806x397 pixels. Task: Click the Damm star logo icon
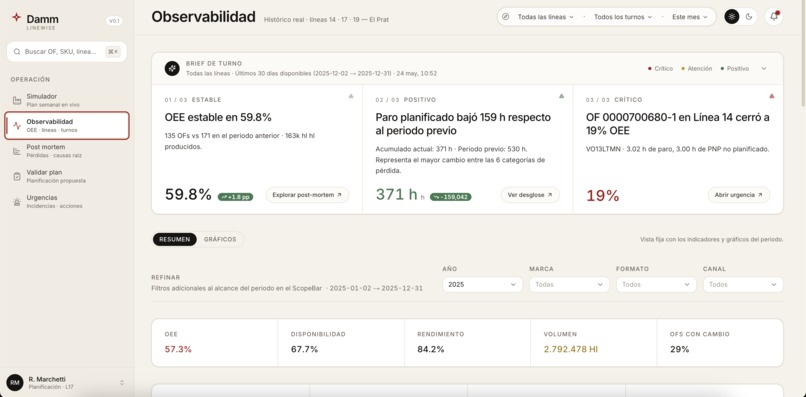coord(16,17)
